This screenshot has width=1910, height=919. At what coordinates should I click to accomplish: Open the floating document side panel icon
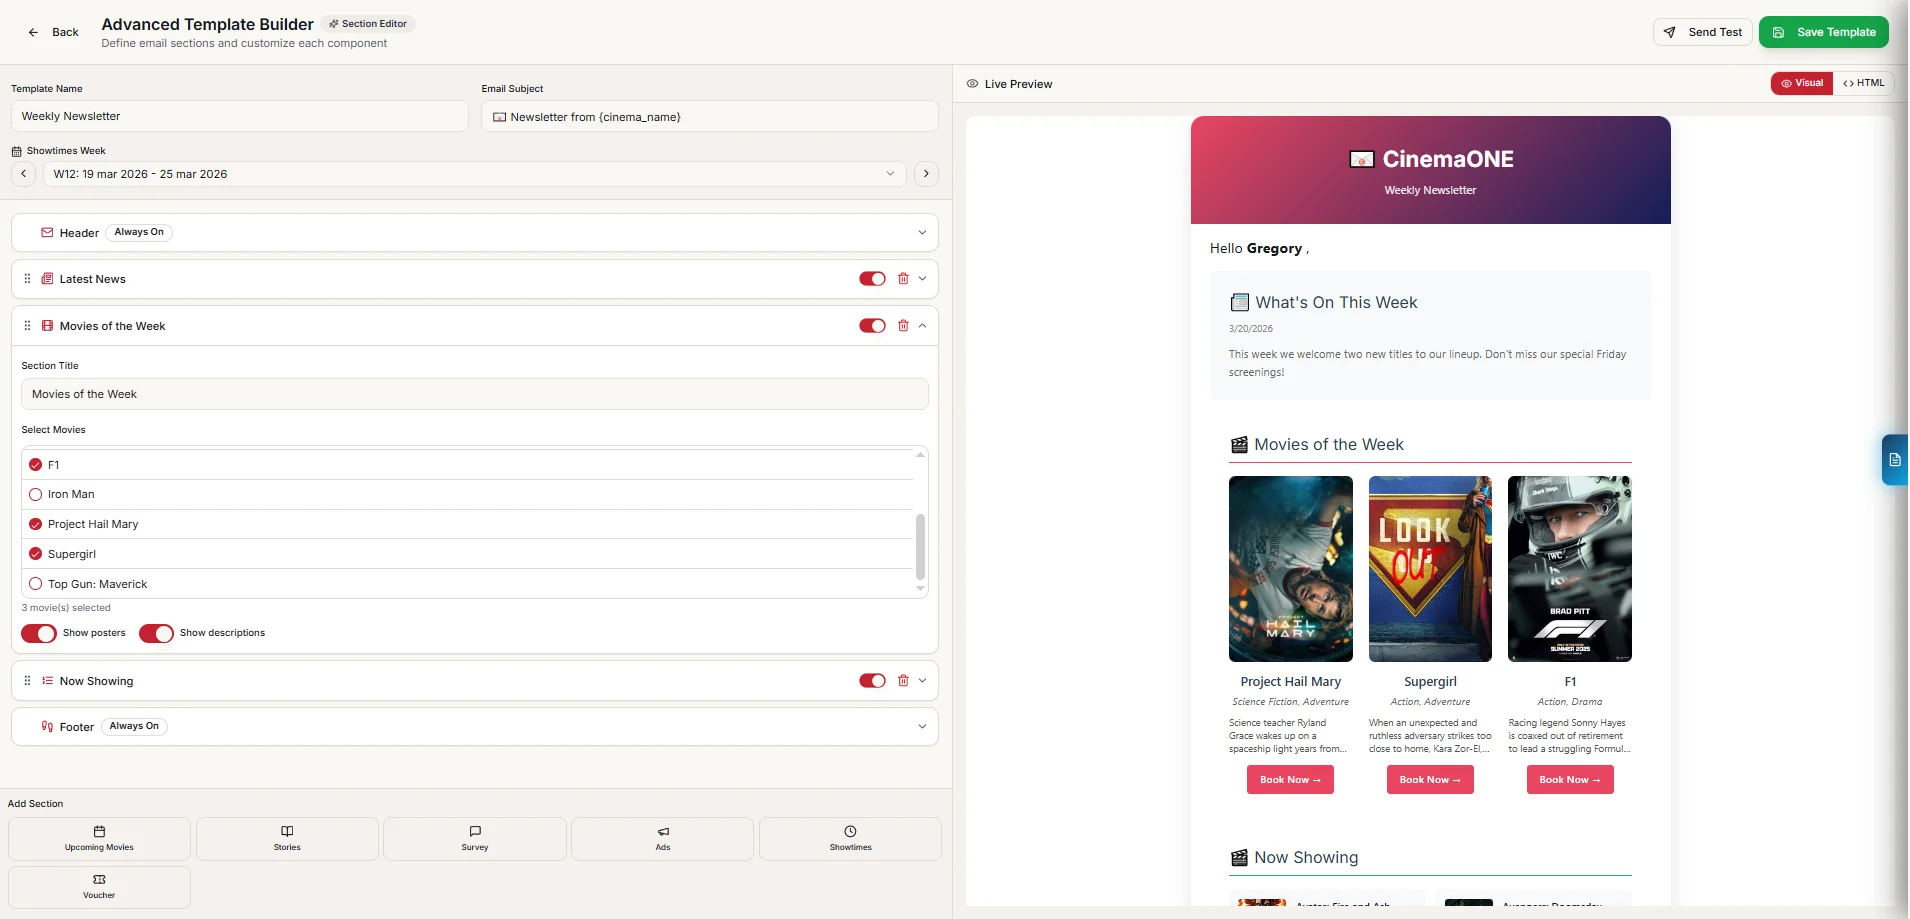point(1894,460)
